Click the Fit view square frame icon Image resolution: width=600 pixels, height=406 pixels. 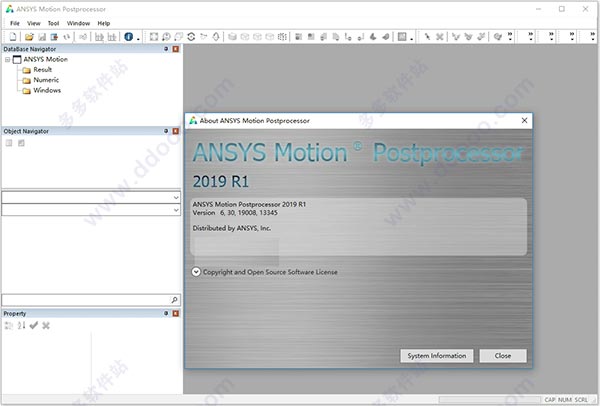[154, 37]
